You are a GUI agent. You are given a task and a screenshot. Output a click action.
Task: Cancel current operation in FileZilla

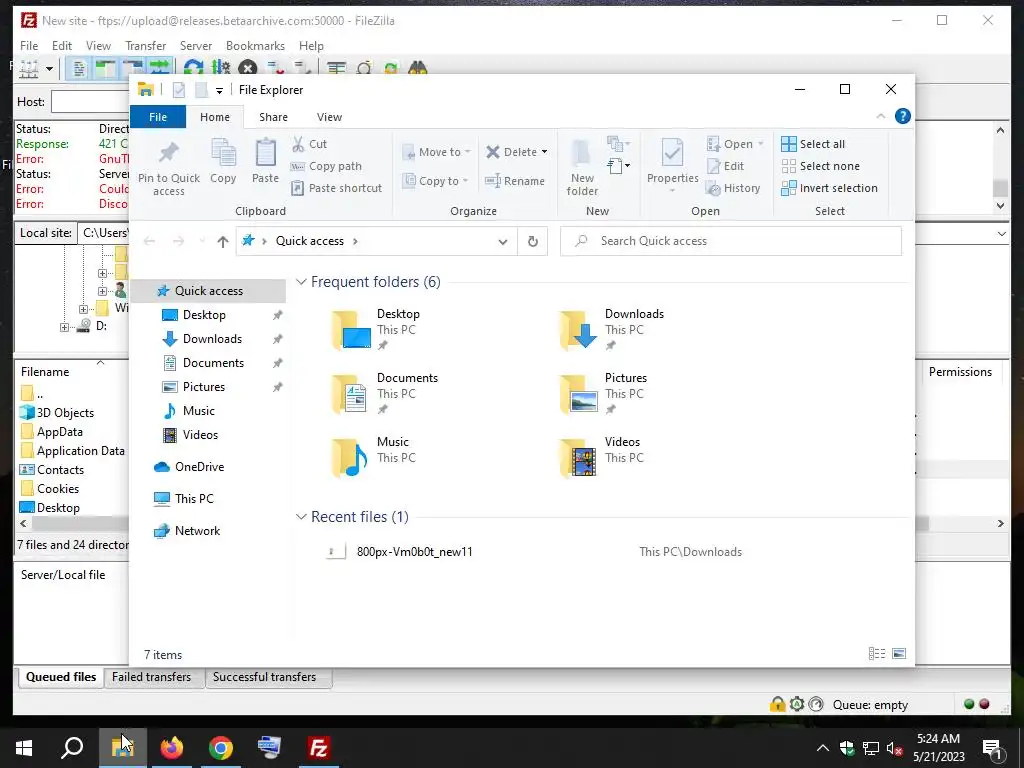(x=247, y=67)
